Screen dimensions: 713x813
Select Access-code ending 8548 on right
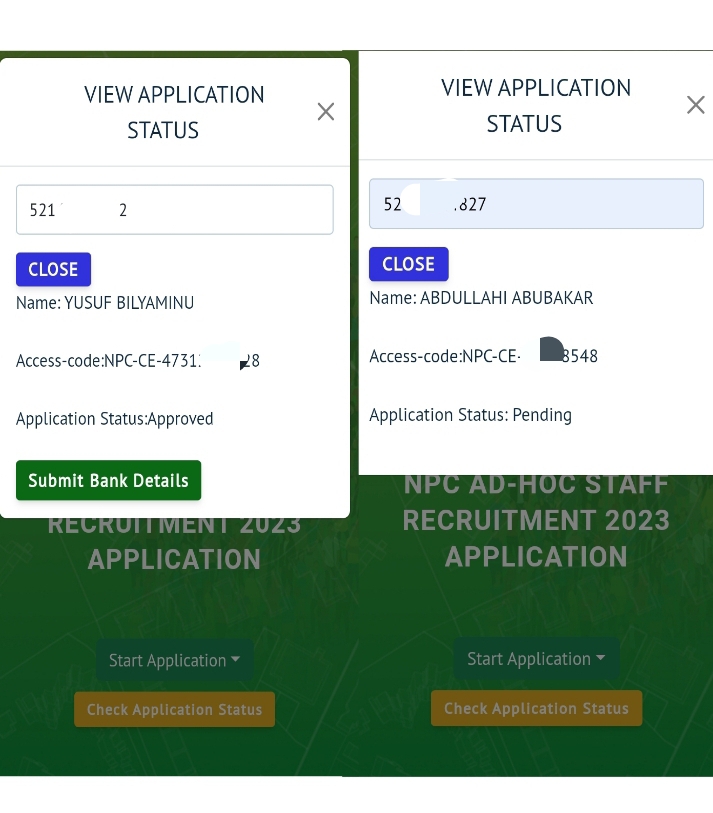click(483, 356)
